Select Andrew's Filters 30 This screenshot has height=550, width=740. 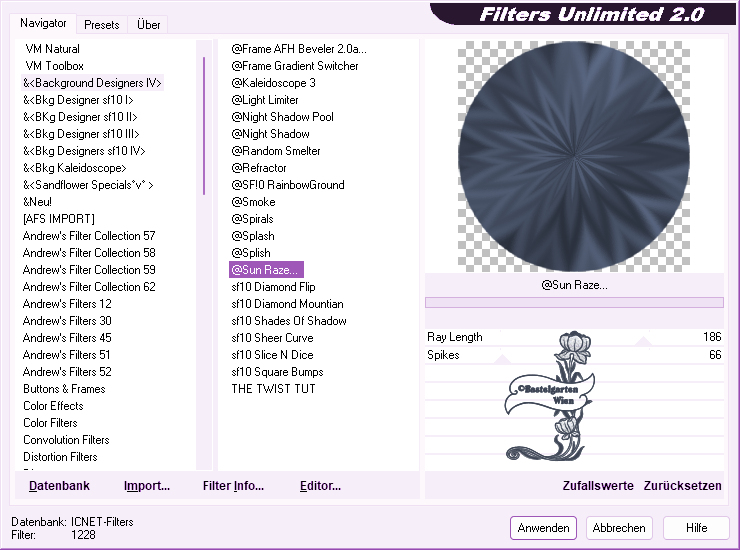tap(67, 321)
